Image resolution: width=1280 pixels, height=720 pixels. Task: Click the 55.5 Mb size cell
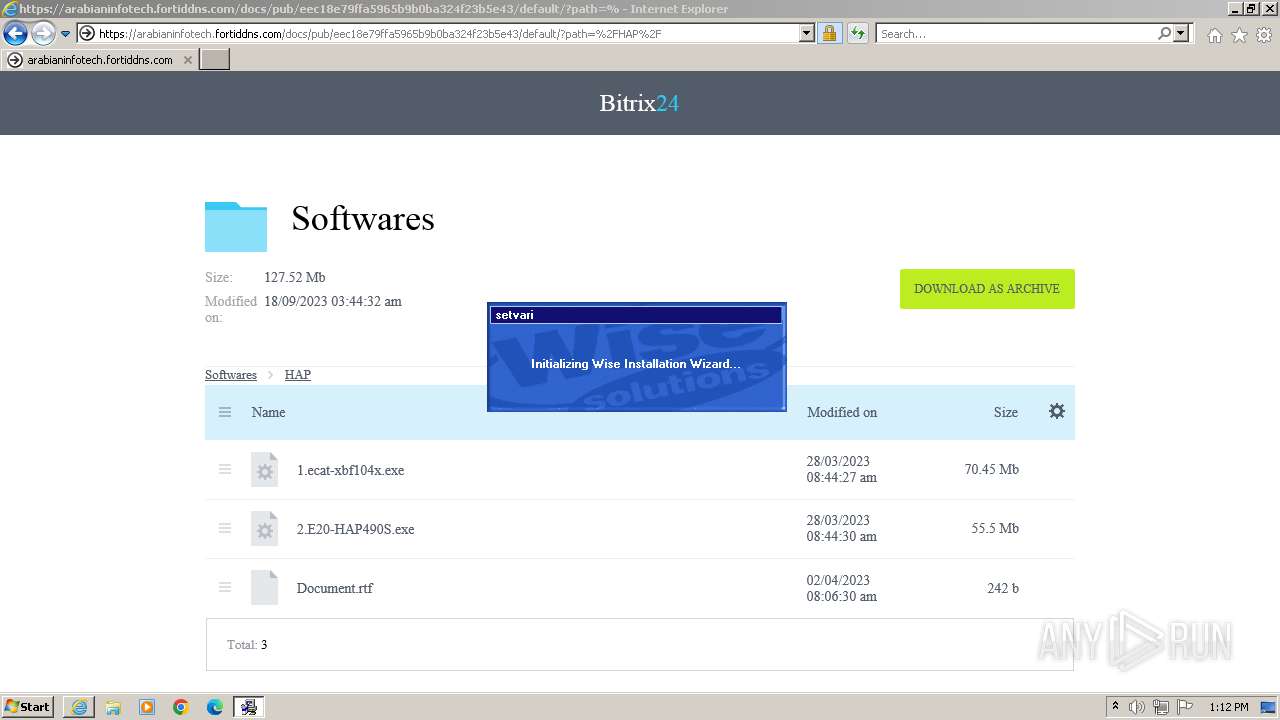tap(995, 528)
